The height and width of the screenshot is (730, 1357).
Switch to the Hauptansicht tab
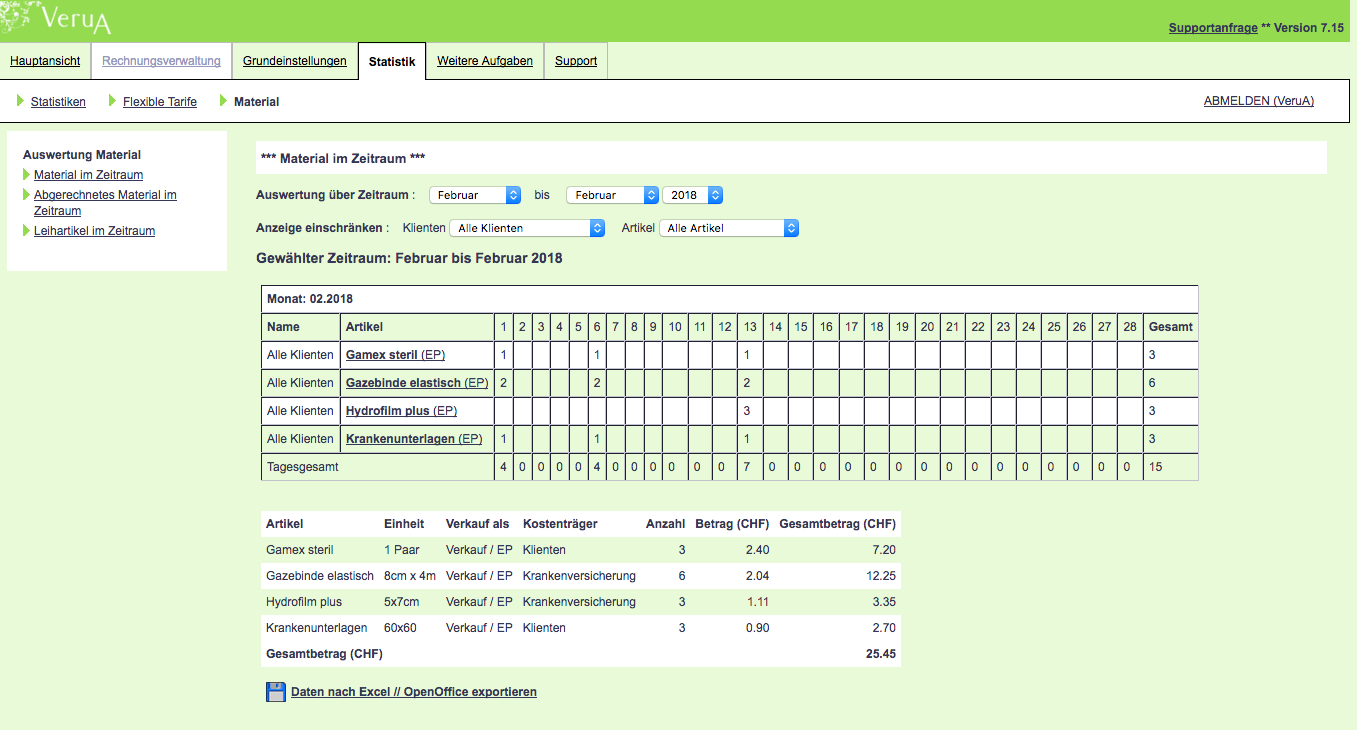click(45, 61)
